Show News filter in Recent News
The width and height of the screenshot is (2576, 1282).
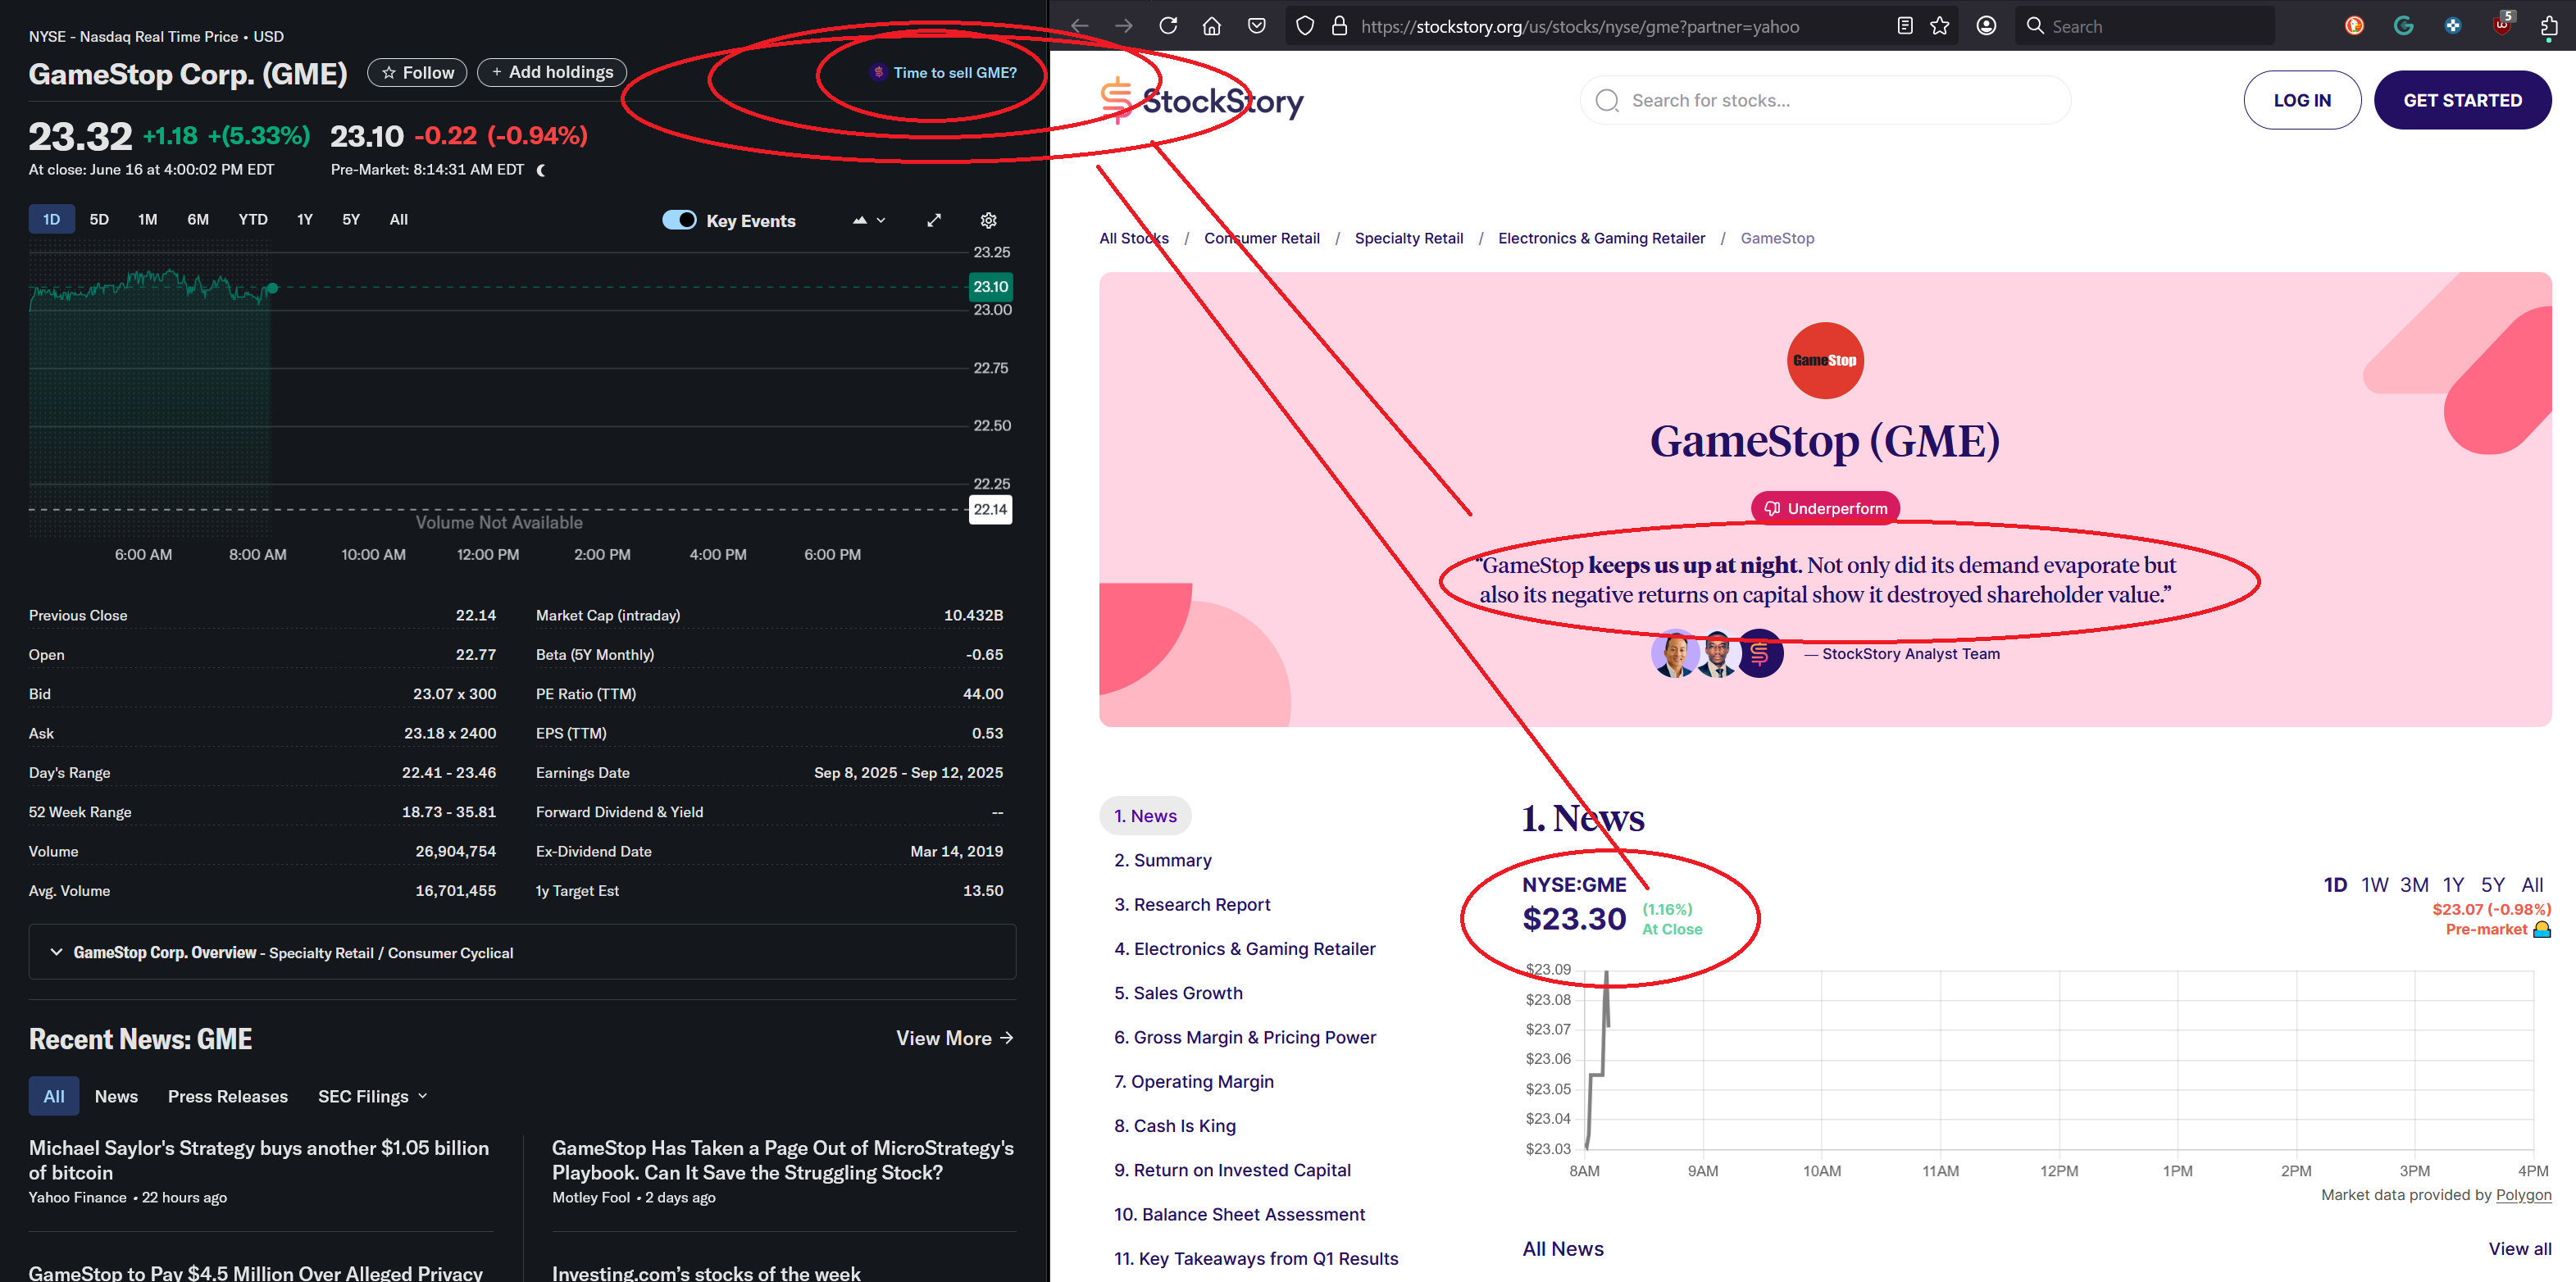click(x=116, y=1096)
